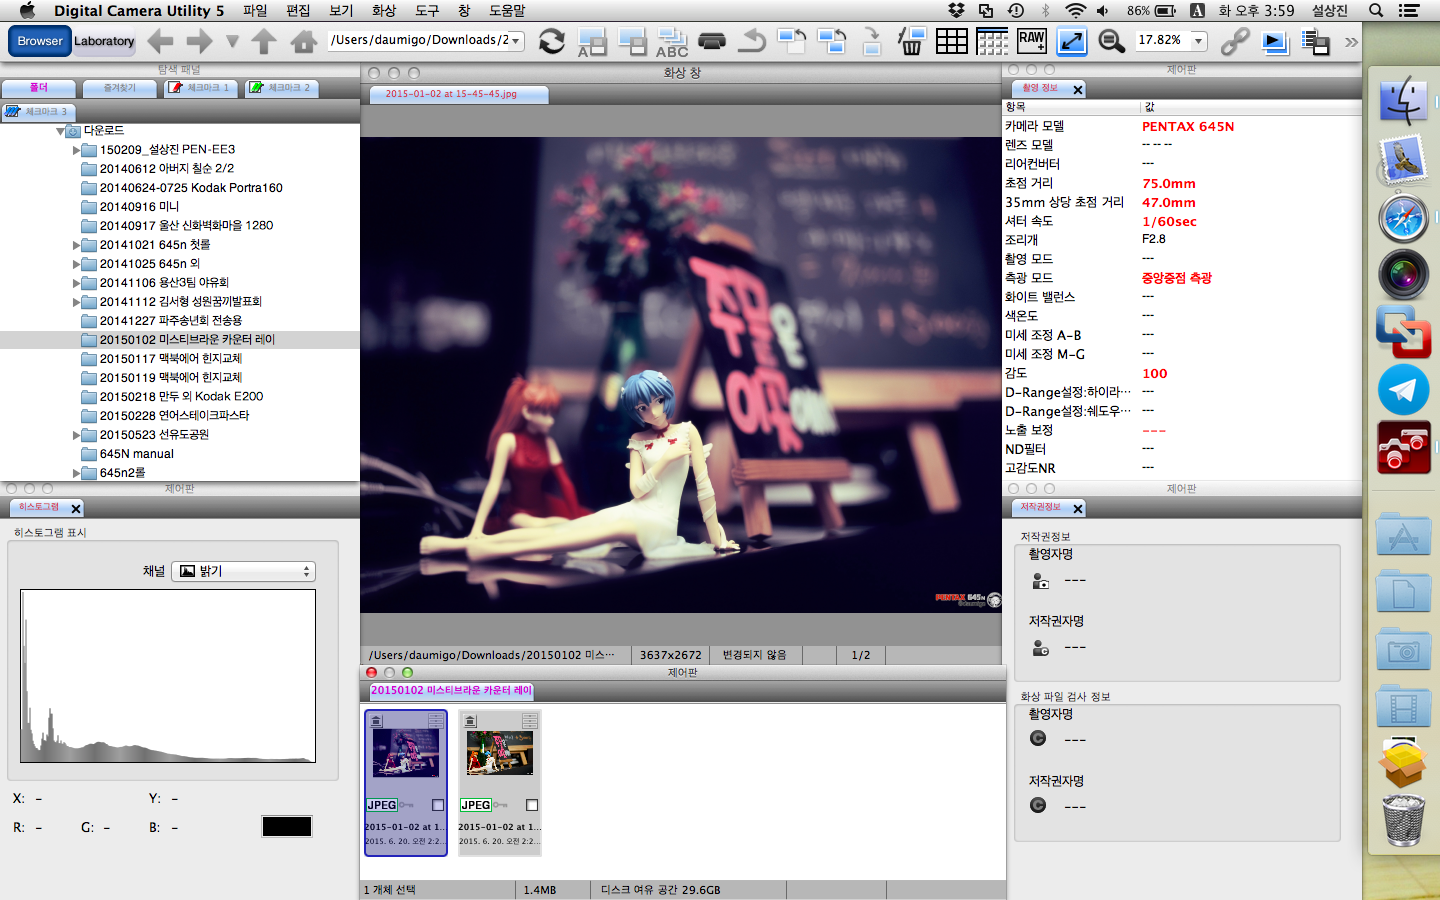Click the rotate icon on the unselected bright thumbnail
The image size is (1440, 900).
click(470, 721)
